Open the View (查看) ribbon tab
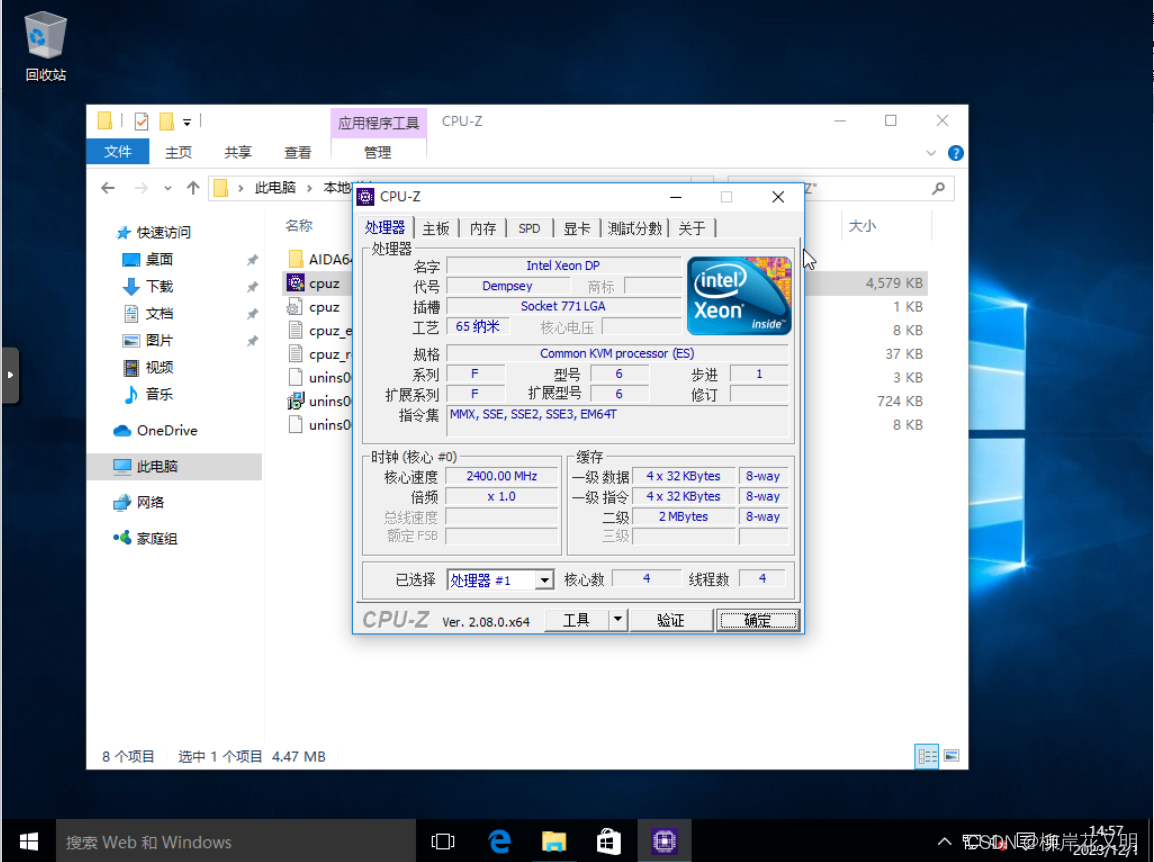1154x862 pixels. pyautogui.click(x=297, y=152)
